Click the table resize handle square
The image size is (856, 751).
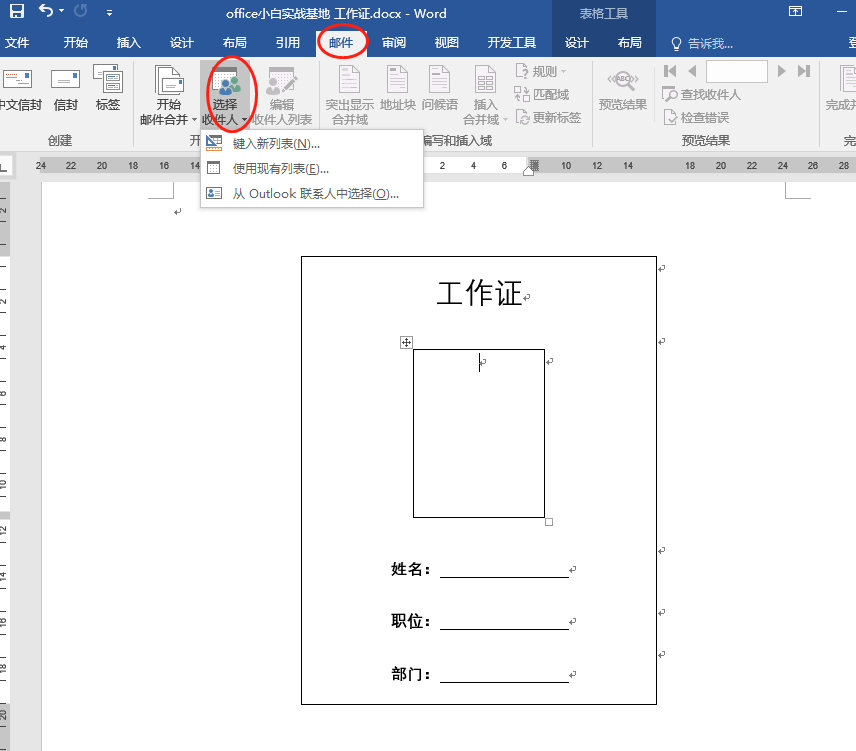(x=549, y=522)
